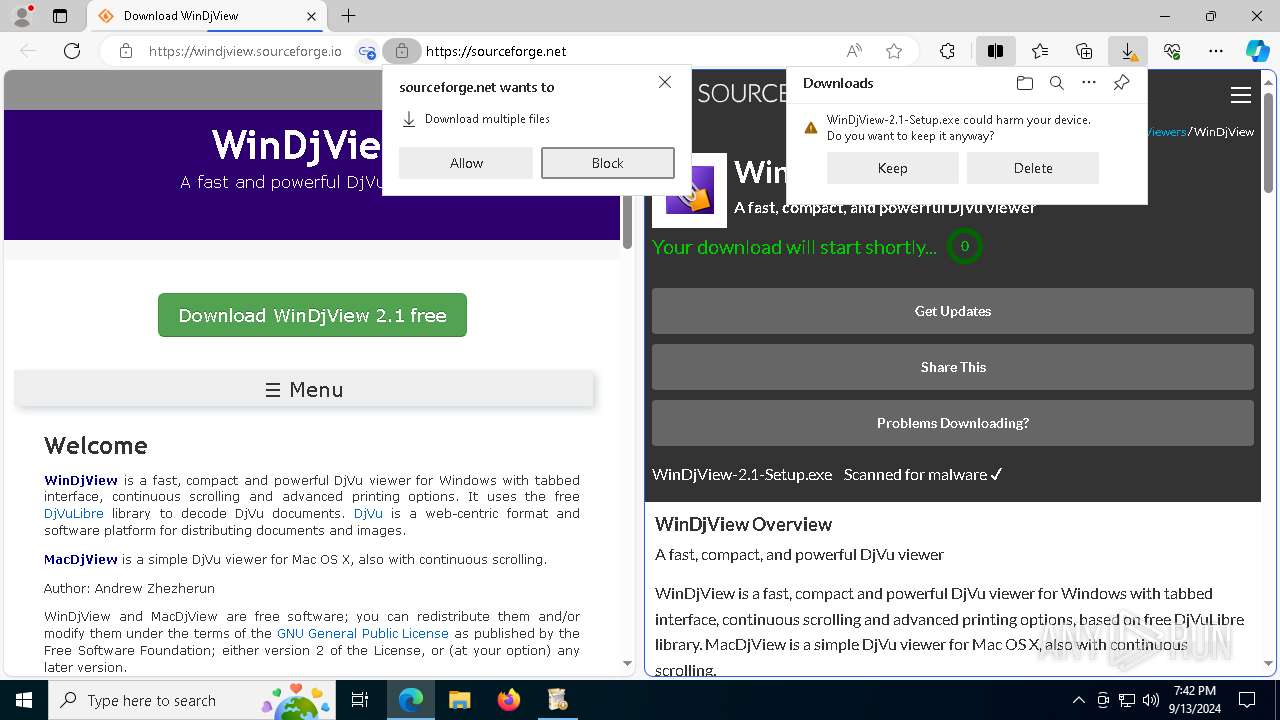This screenshot has width=1280, height=720.
Task: Click the WinDjView Overview heading
Action: 743,524
